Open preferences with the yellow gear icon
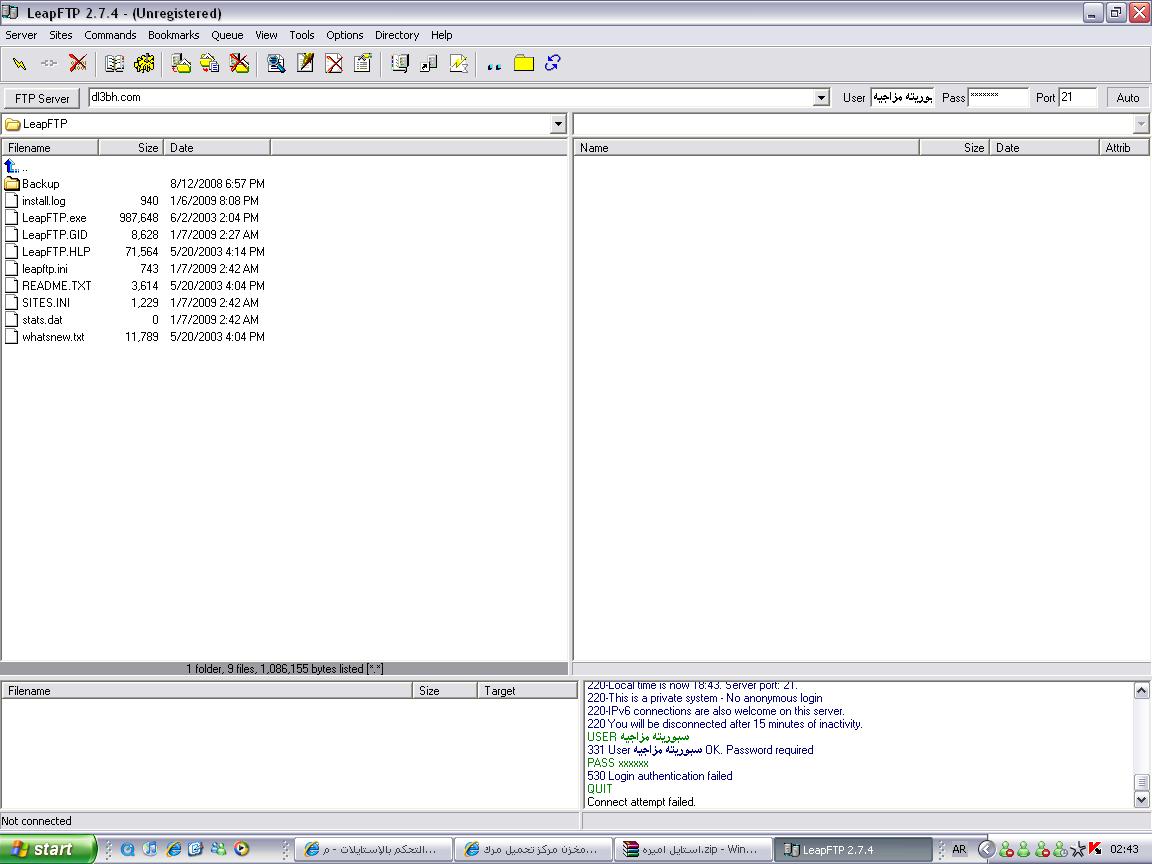This screenshot has height=864, width=1152. (144, 64)
